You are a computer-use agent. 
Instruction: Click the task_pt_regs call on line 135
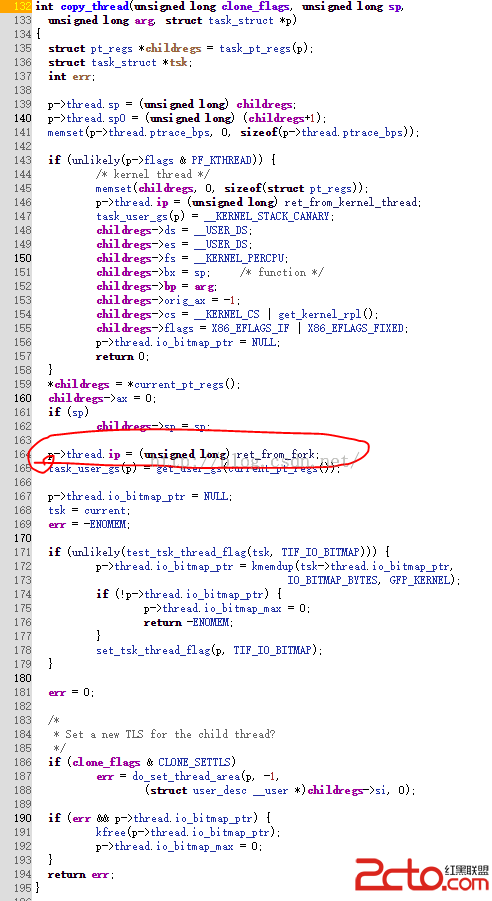255,49
